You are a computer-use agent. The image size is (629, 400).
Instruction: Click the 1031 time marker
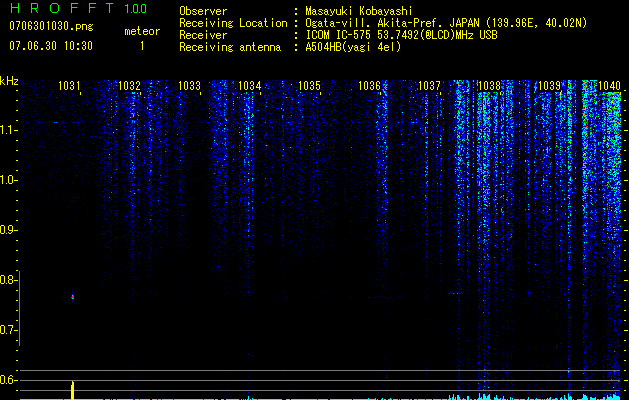pos(69,85)
